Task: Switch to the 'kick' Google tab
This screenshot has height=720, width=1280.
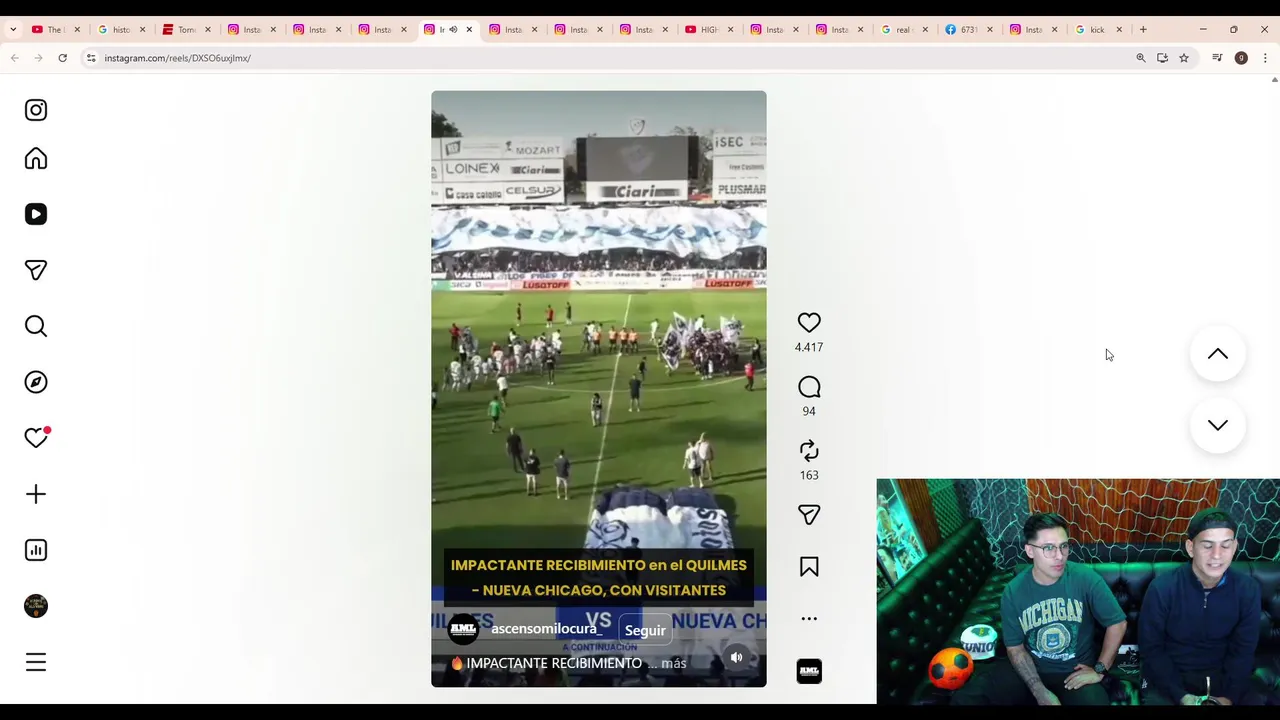Action: 1098,30
